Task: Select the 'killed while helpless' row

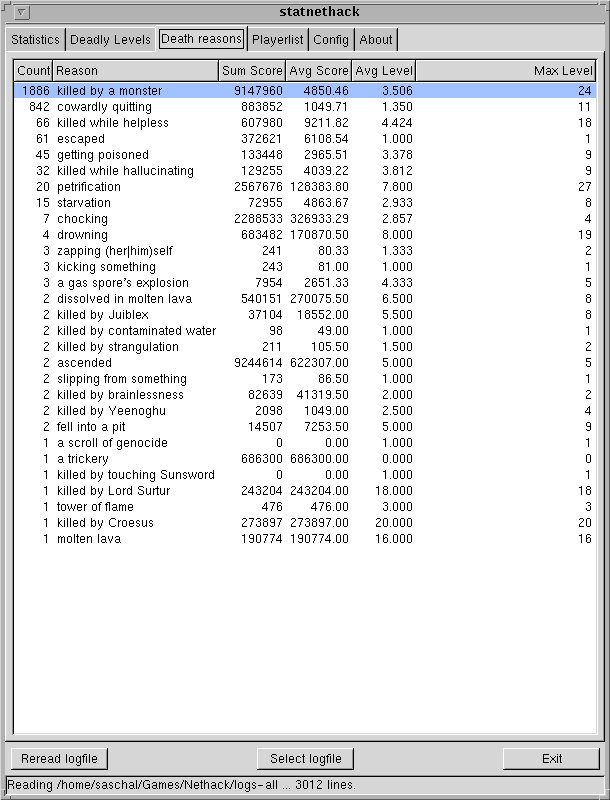Action: tap(305, 123)
